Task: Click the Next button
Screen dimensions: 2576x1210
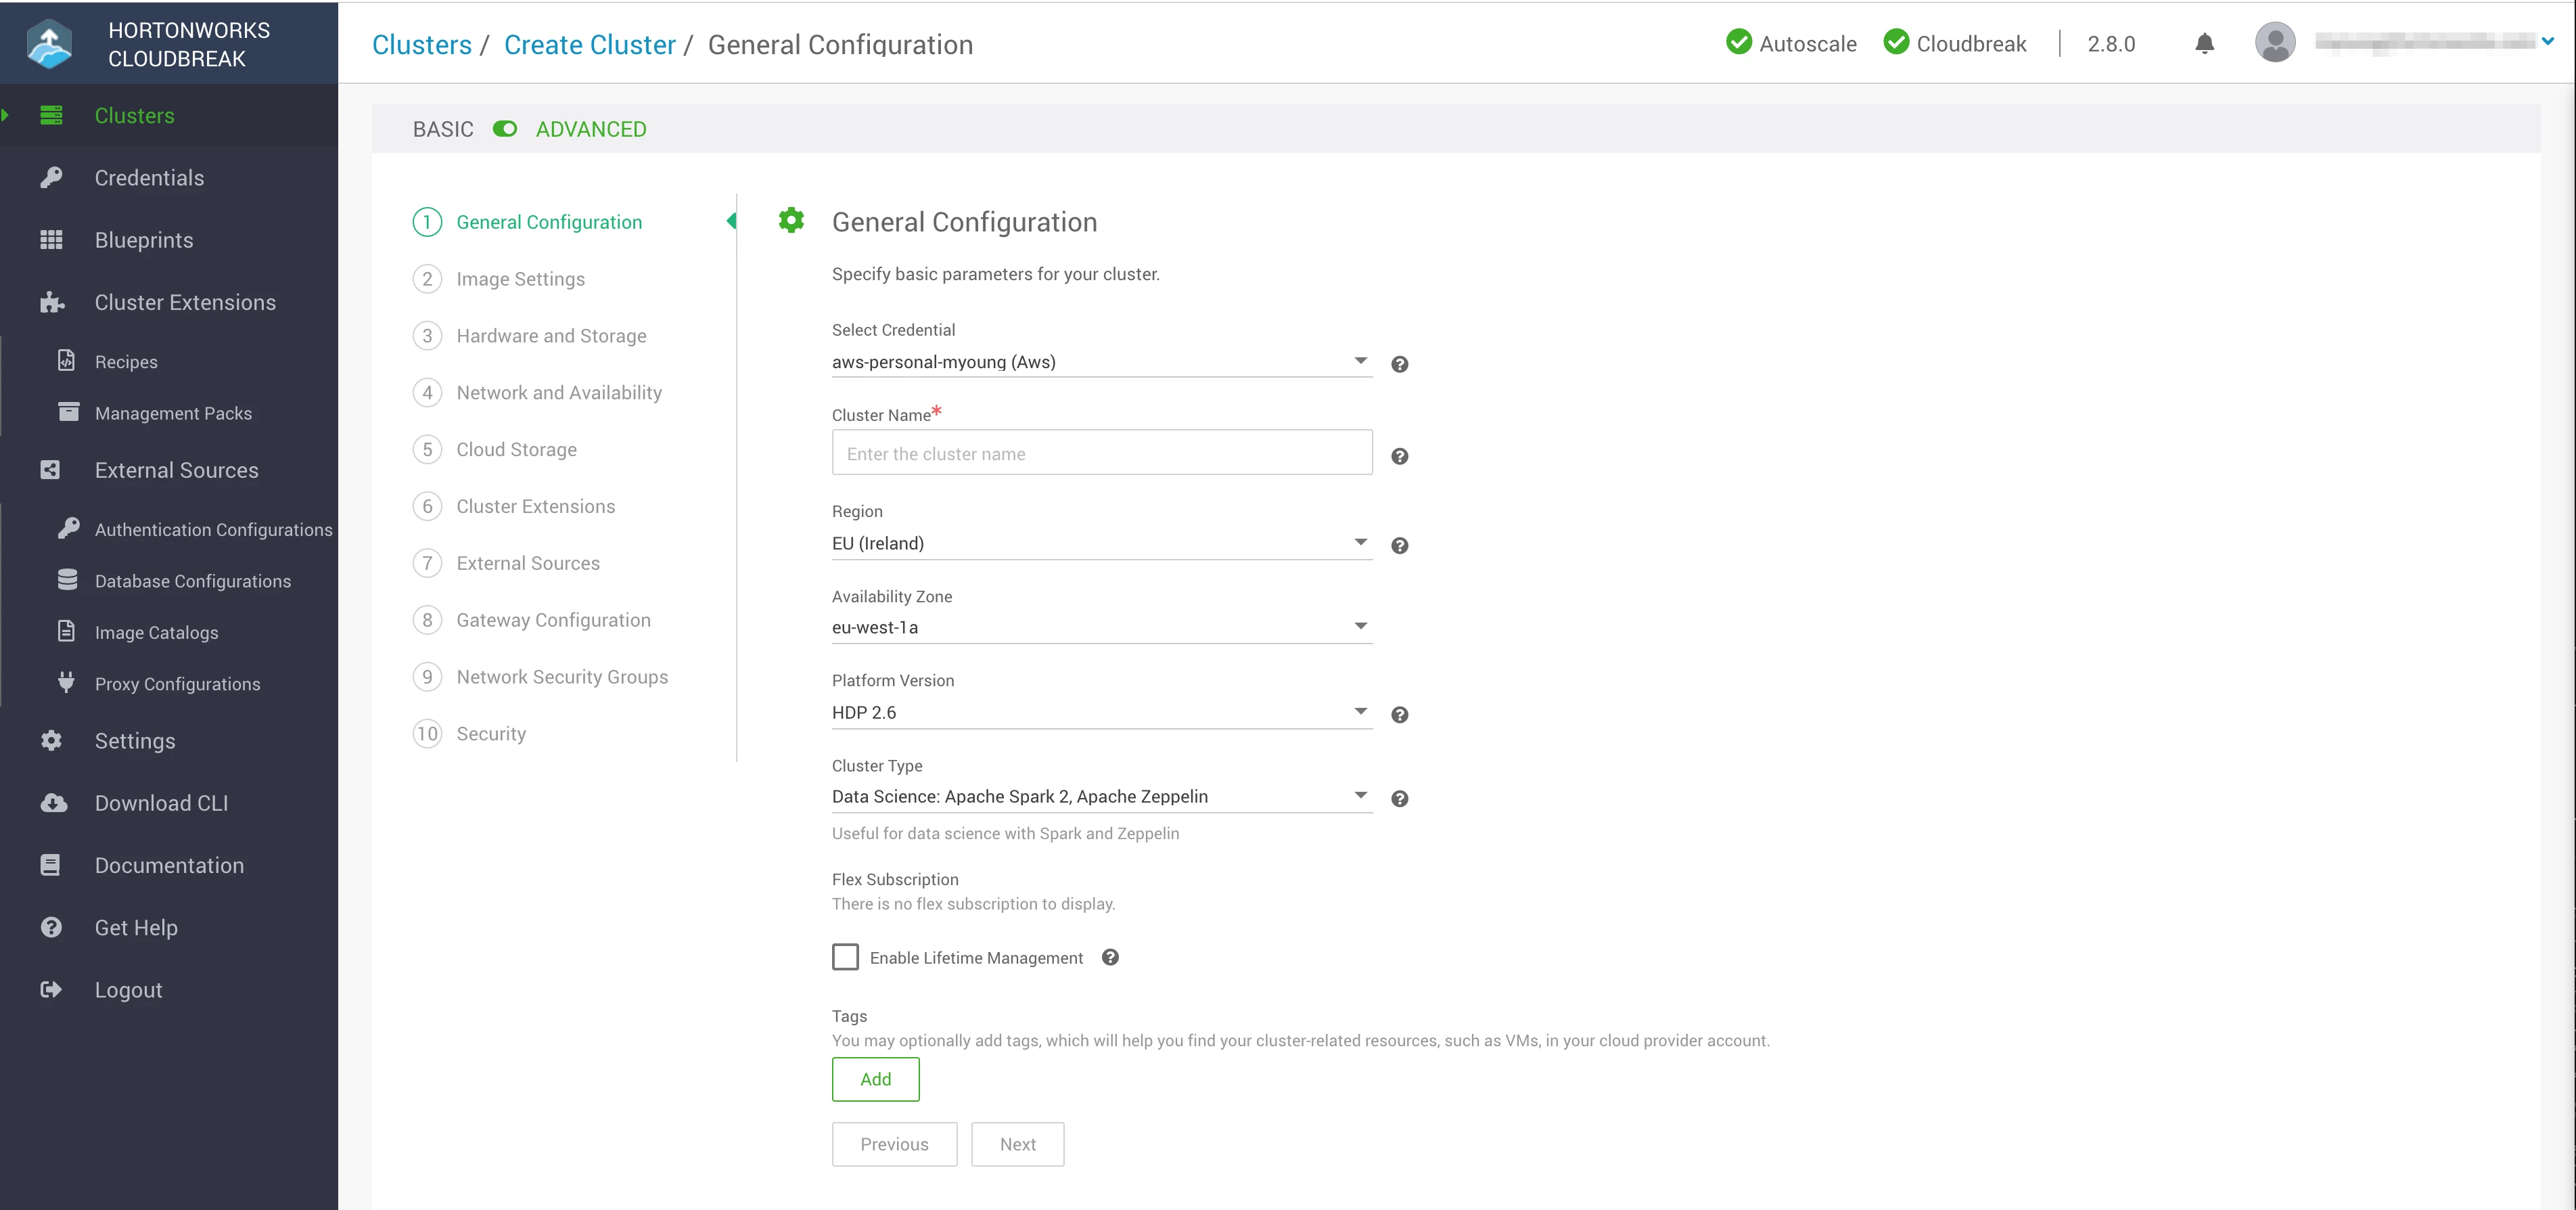Action: [1017, 1144]
